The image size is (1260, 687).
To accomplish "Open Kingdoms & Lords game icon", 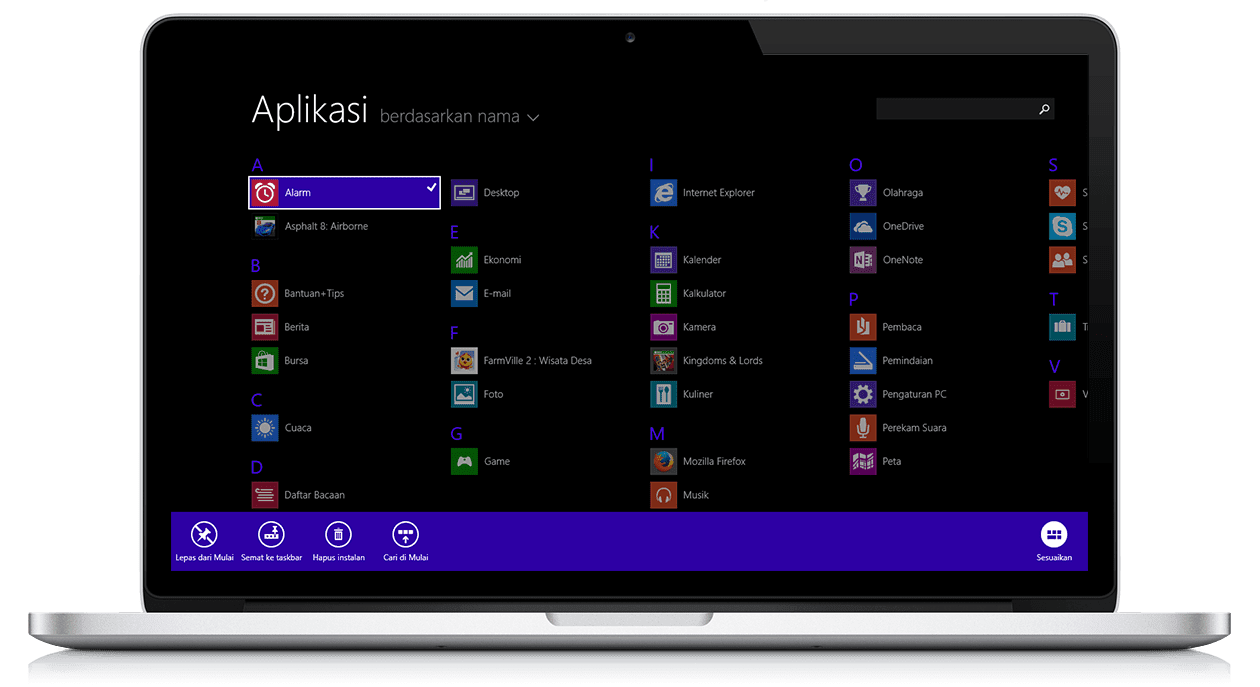I will [664, 360].
